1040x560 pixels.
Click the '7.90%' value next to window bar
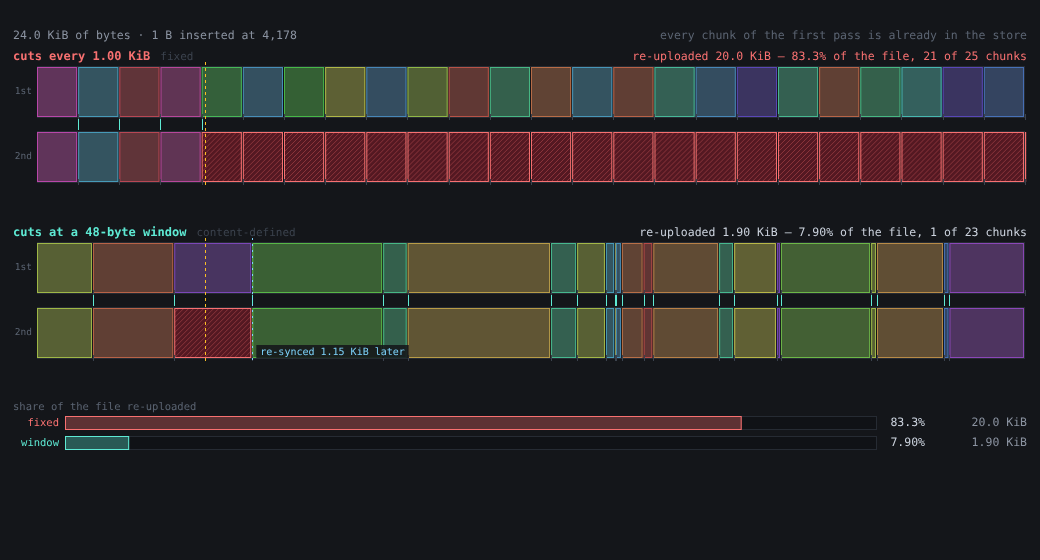pos(907,443)
